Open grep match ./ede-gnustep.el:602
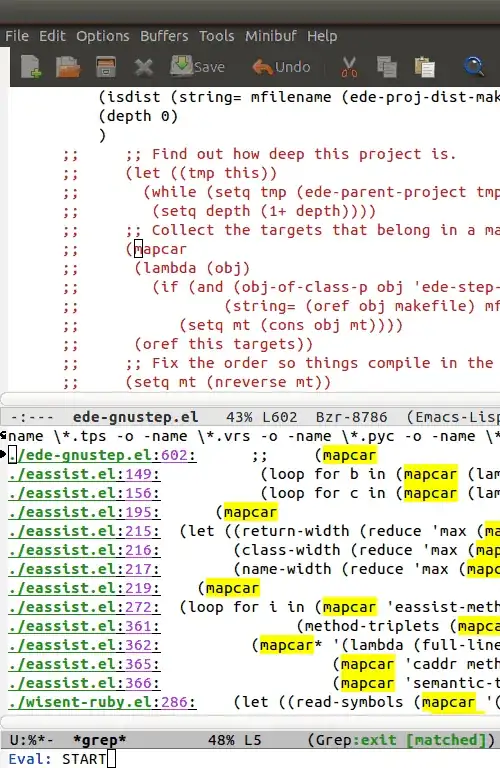This screenshot has height=768, width=500. click(102, 456)
